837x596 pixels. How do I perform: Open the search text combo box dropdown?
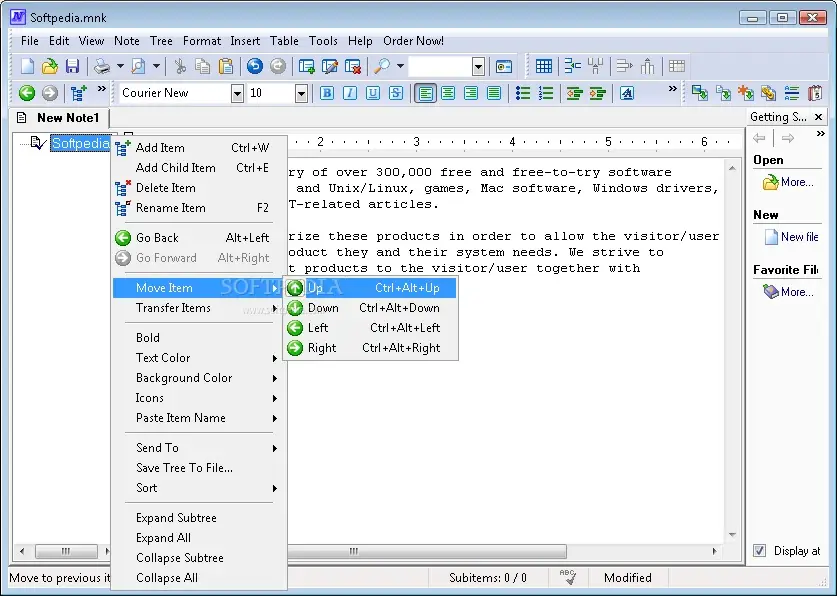point(478,67)
